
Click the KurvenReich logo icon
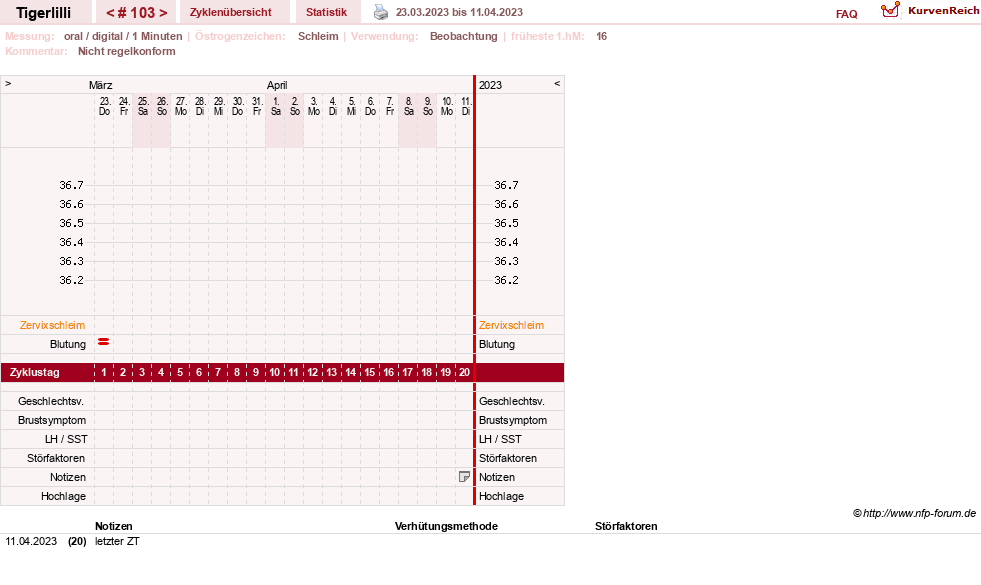pyautogui.click(x=890, y=10)
